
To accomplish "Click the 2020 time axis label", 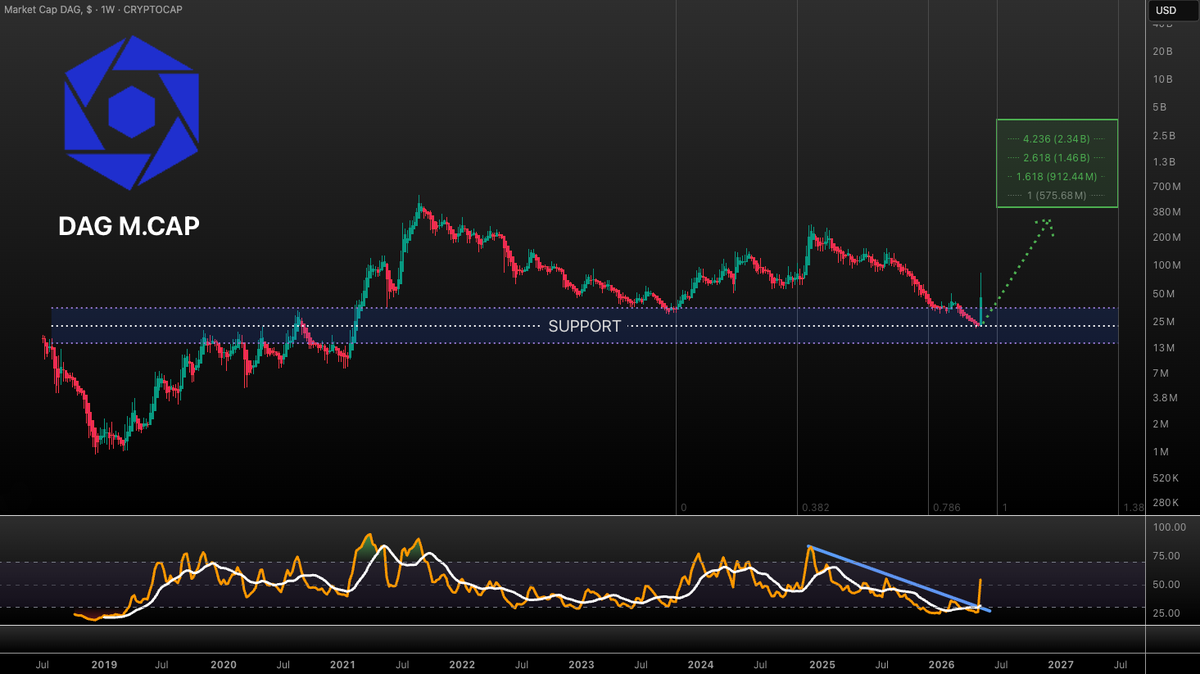I will click(x=224, y=664).
